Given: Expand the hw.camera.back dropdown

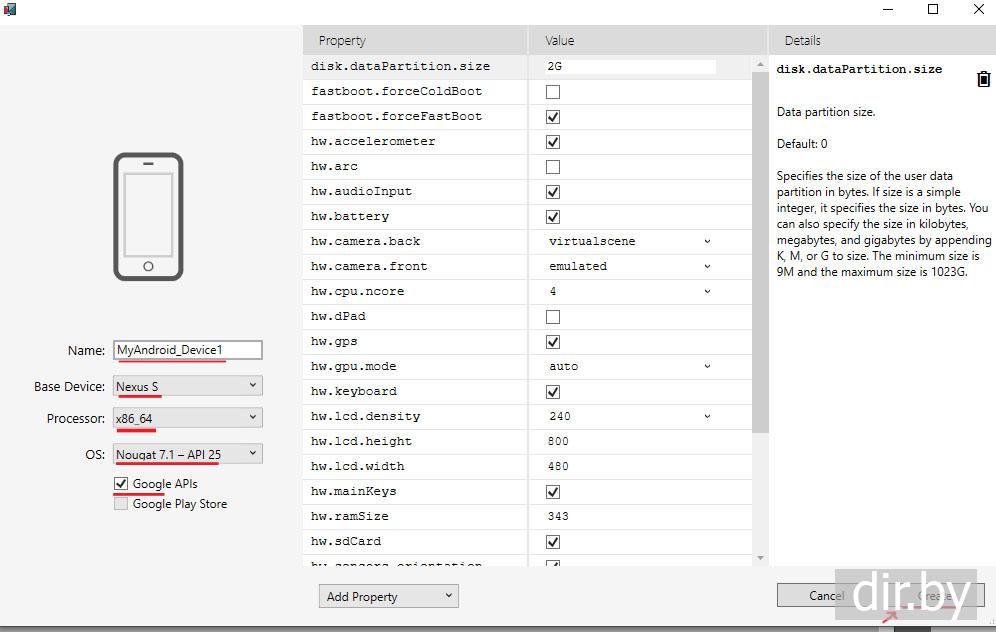Looking at the screenshot, I should coord(630,241).
